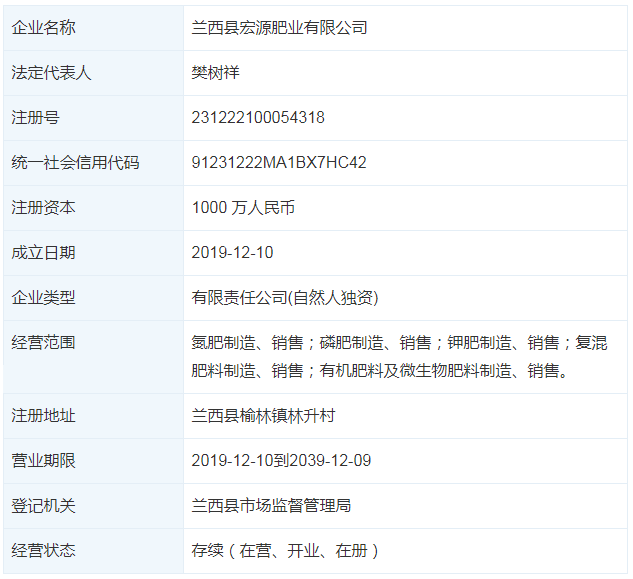633x579 pixels.
Task: Click the 注册资本 label cell
Action: click(43, 208)
